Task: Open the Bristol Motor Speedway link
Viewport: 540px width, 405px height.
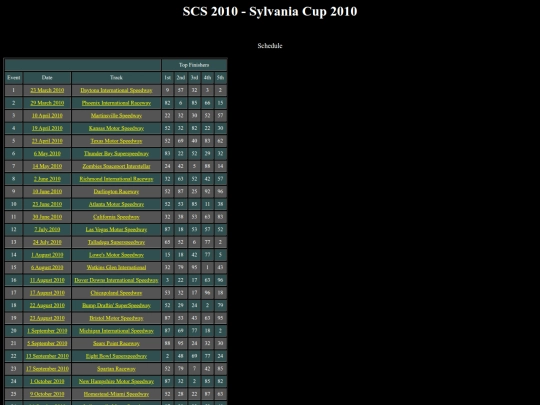Action: (116, 318)
